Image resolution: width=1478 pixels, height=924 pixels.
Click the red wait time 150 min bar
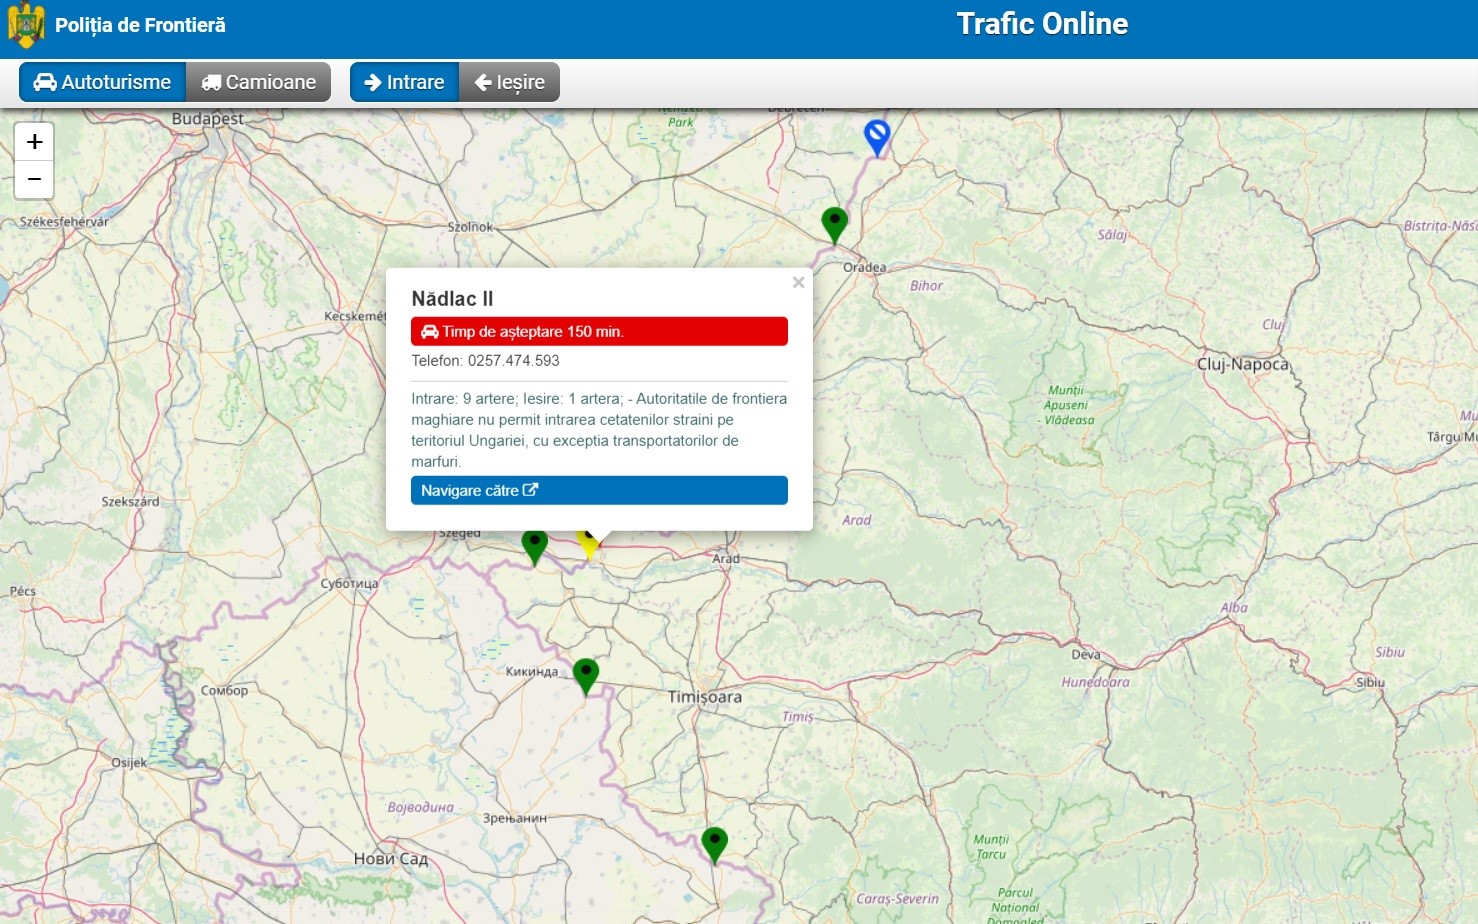tap(599, 332)
